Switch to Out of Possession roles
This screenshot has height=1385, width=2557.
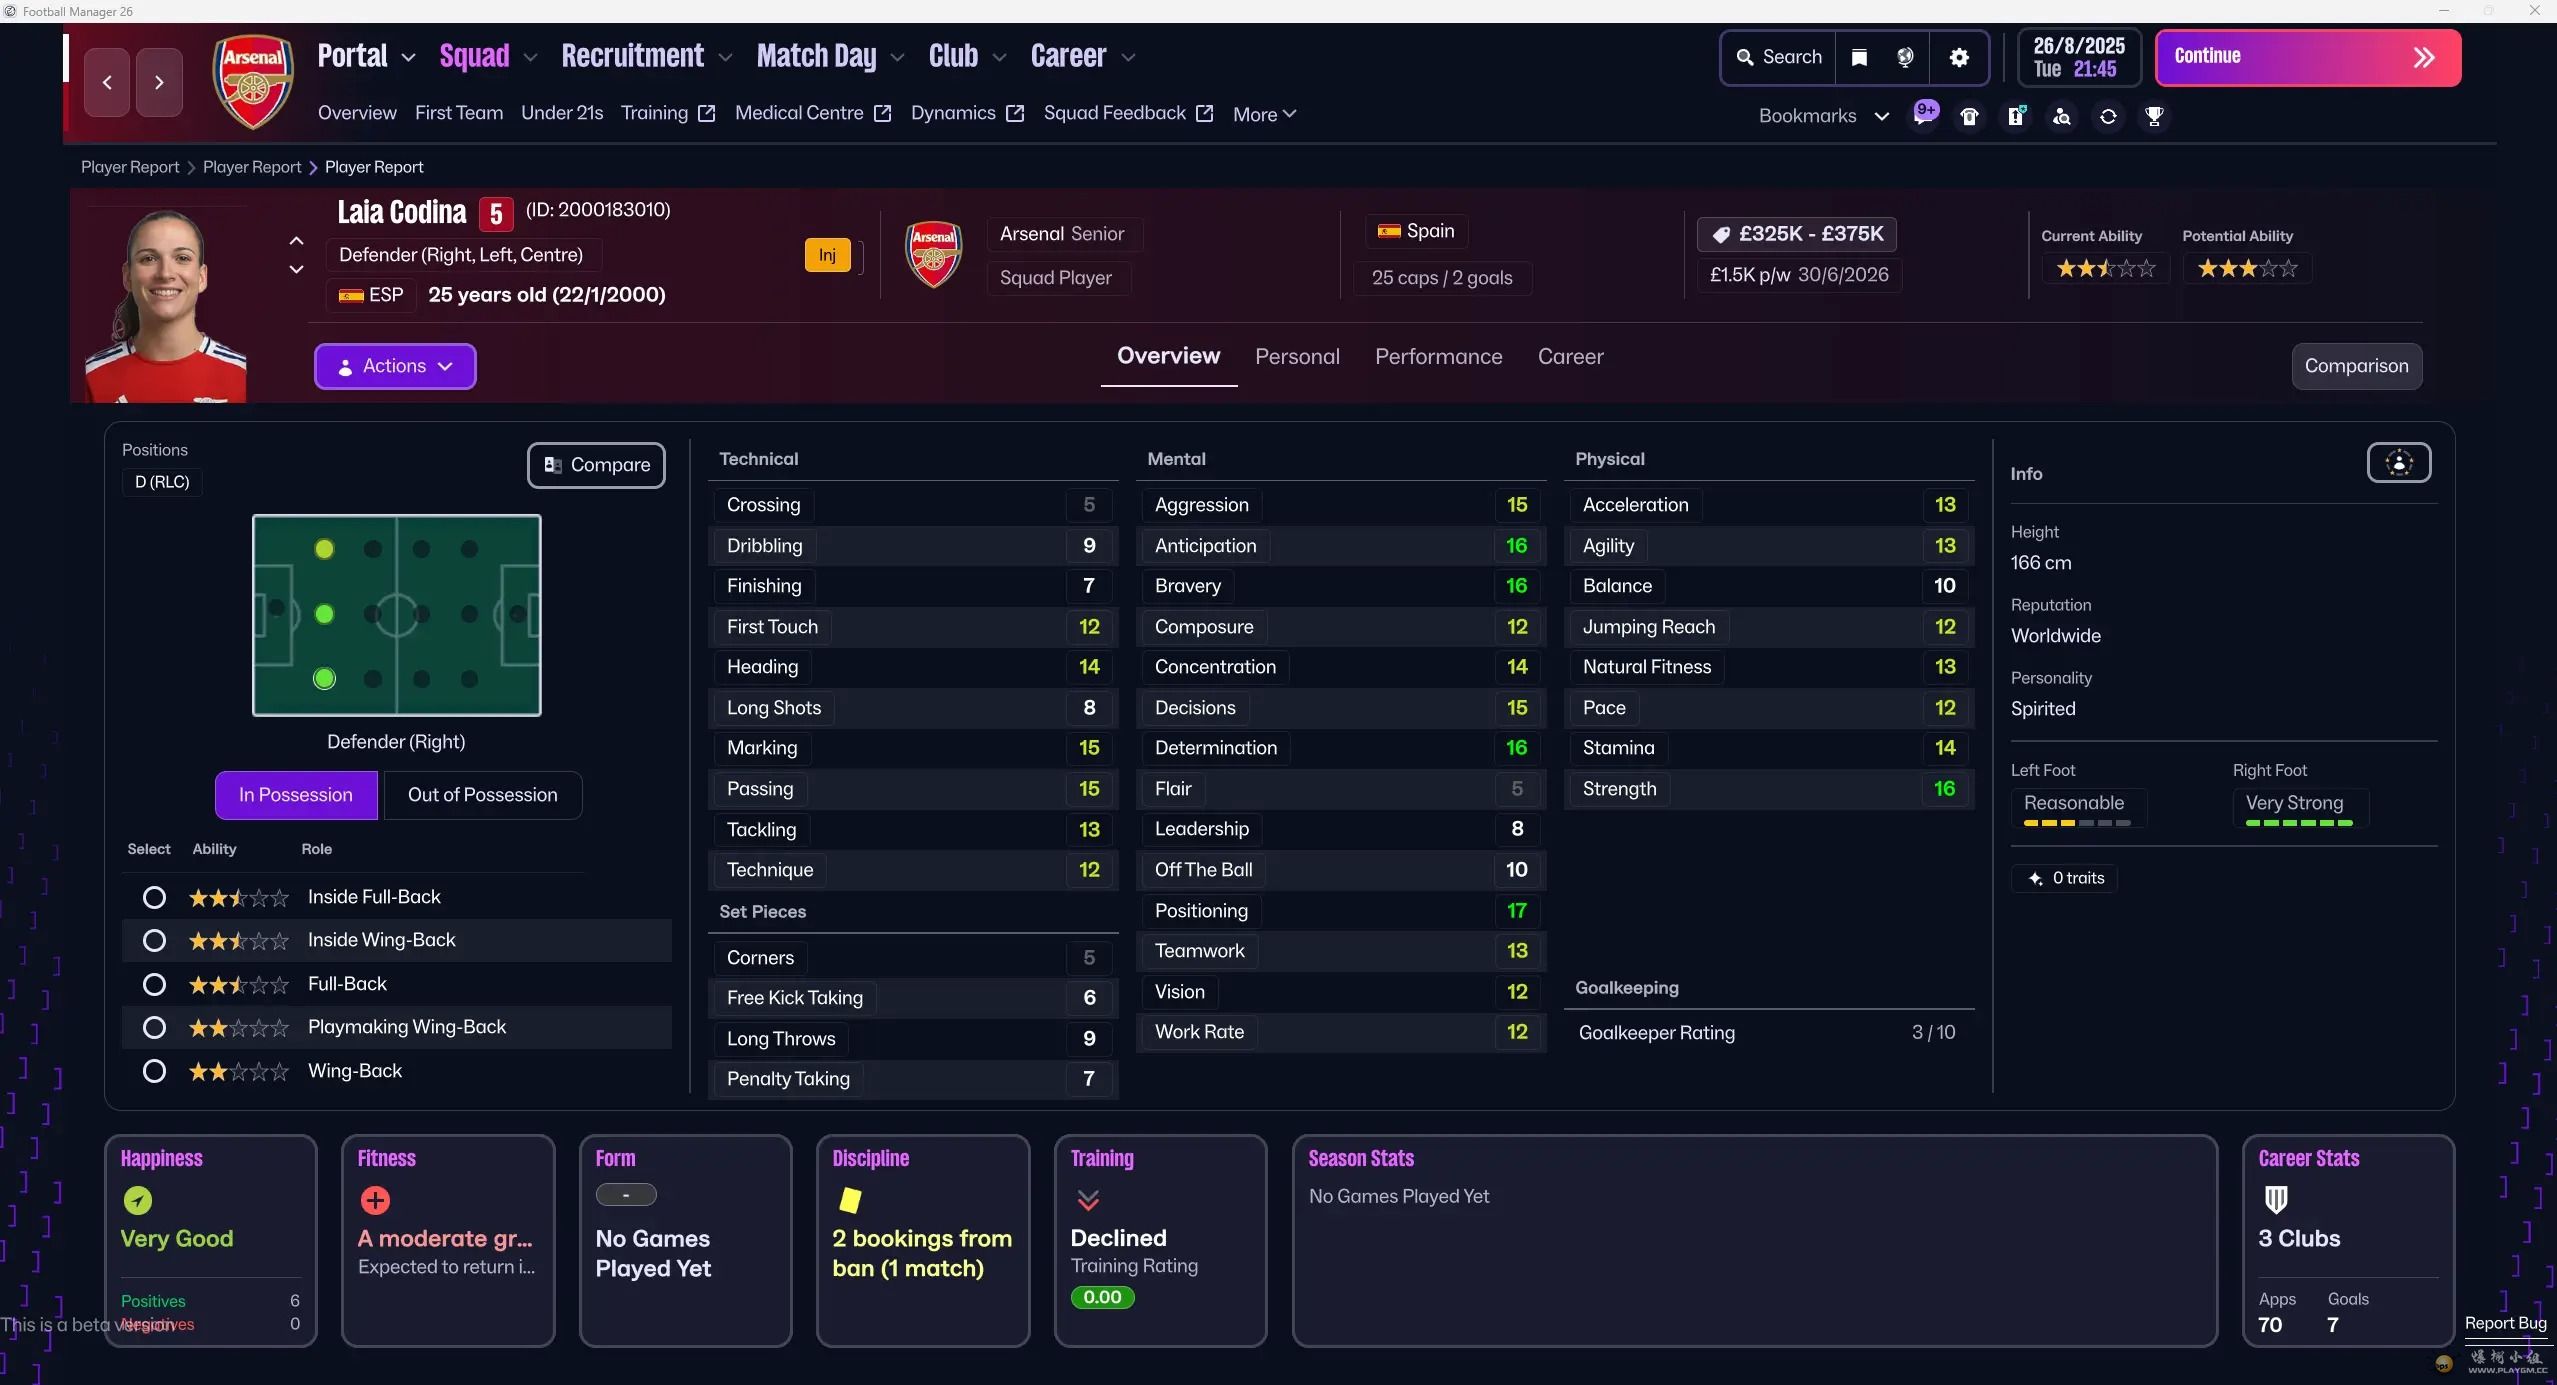tap(482, 795)
